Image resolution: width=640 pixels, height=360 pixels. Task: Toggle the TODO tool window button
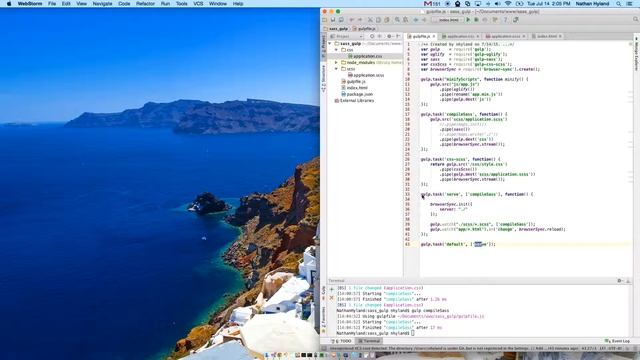[x=342, y=341]
